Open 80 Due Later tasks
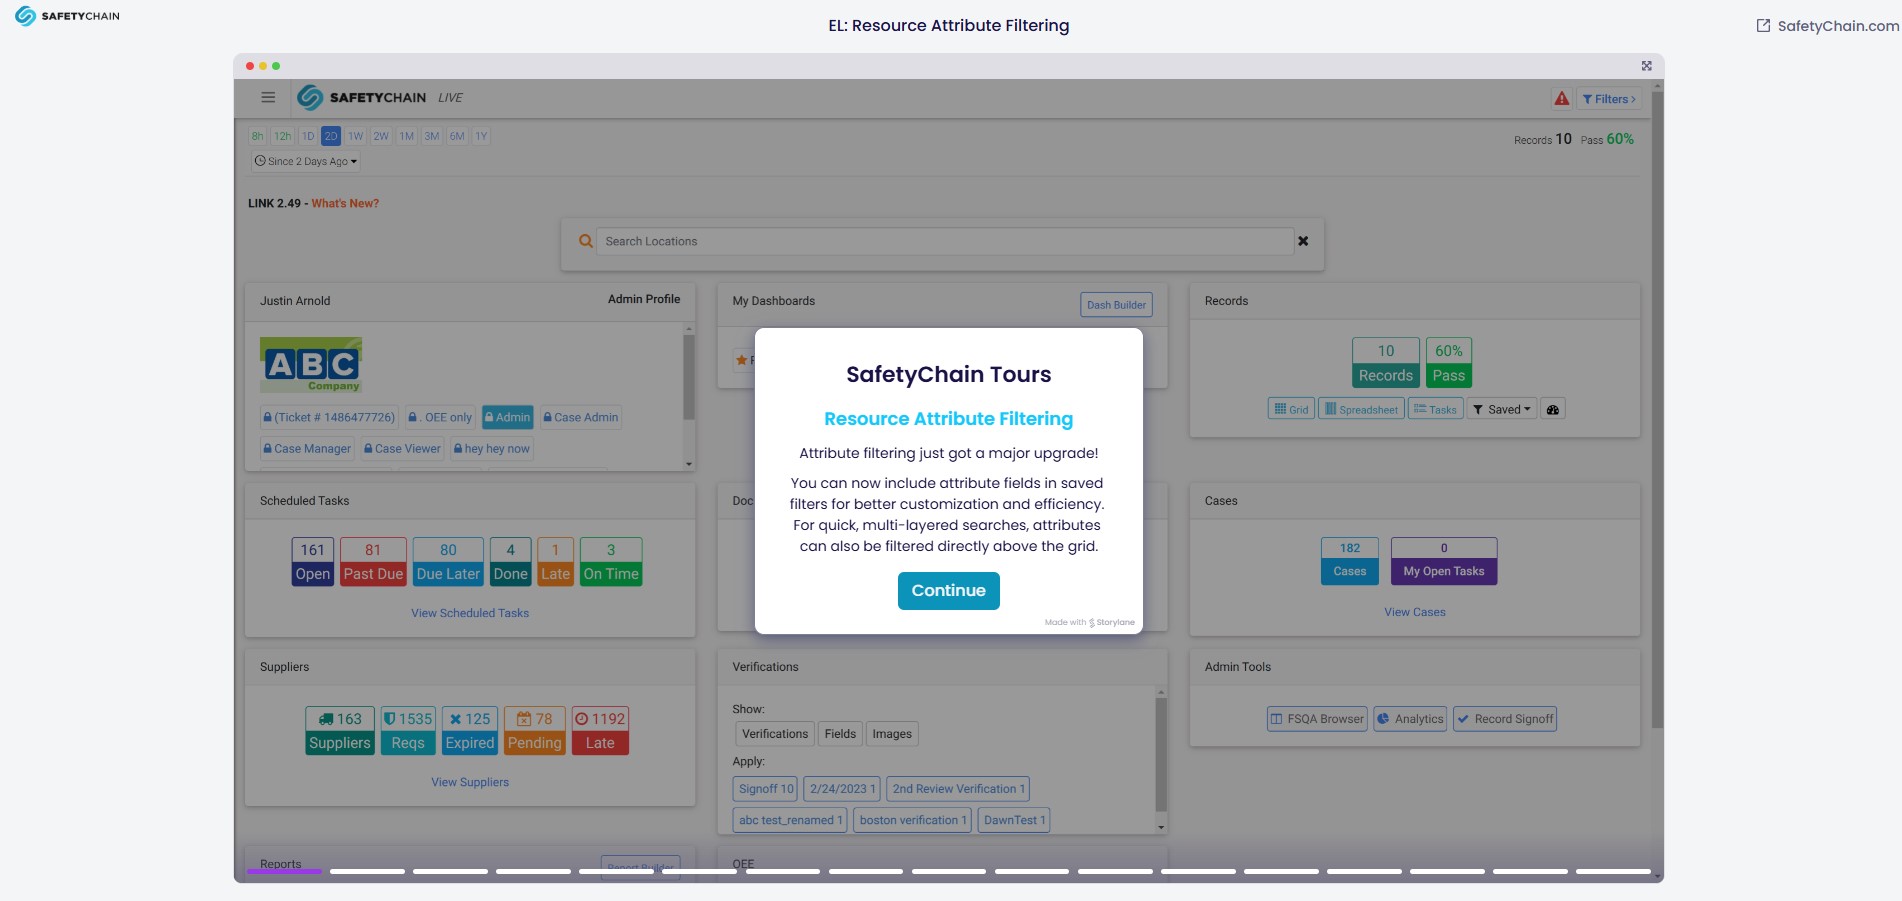The height and width of the screenshot is (901, 1902). [448, 562]
